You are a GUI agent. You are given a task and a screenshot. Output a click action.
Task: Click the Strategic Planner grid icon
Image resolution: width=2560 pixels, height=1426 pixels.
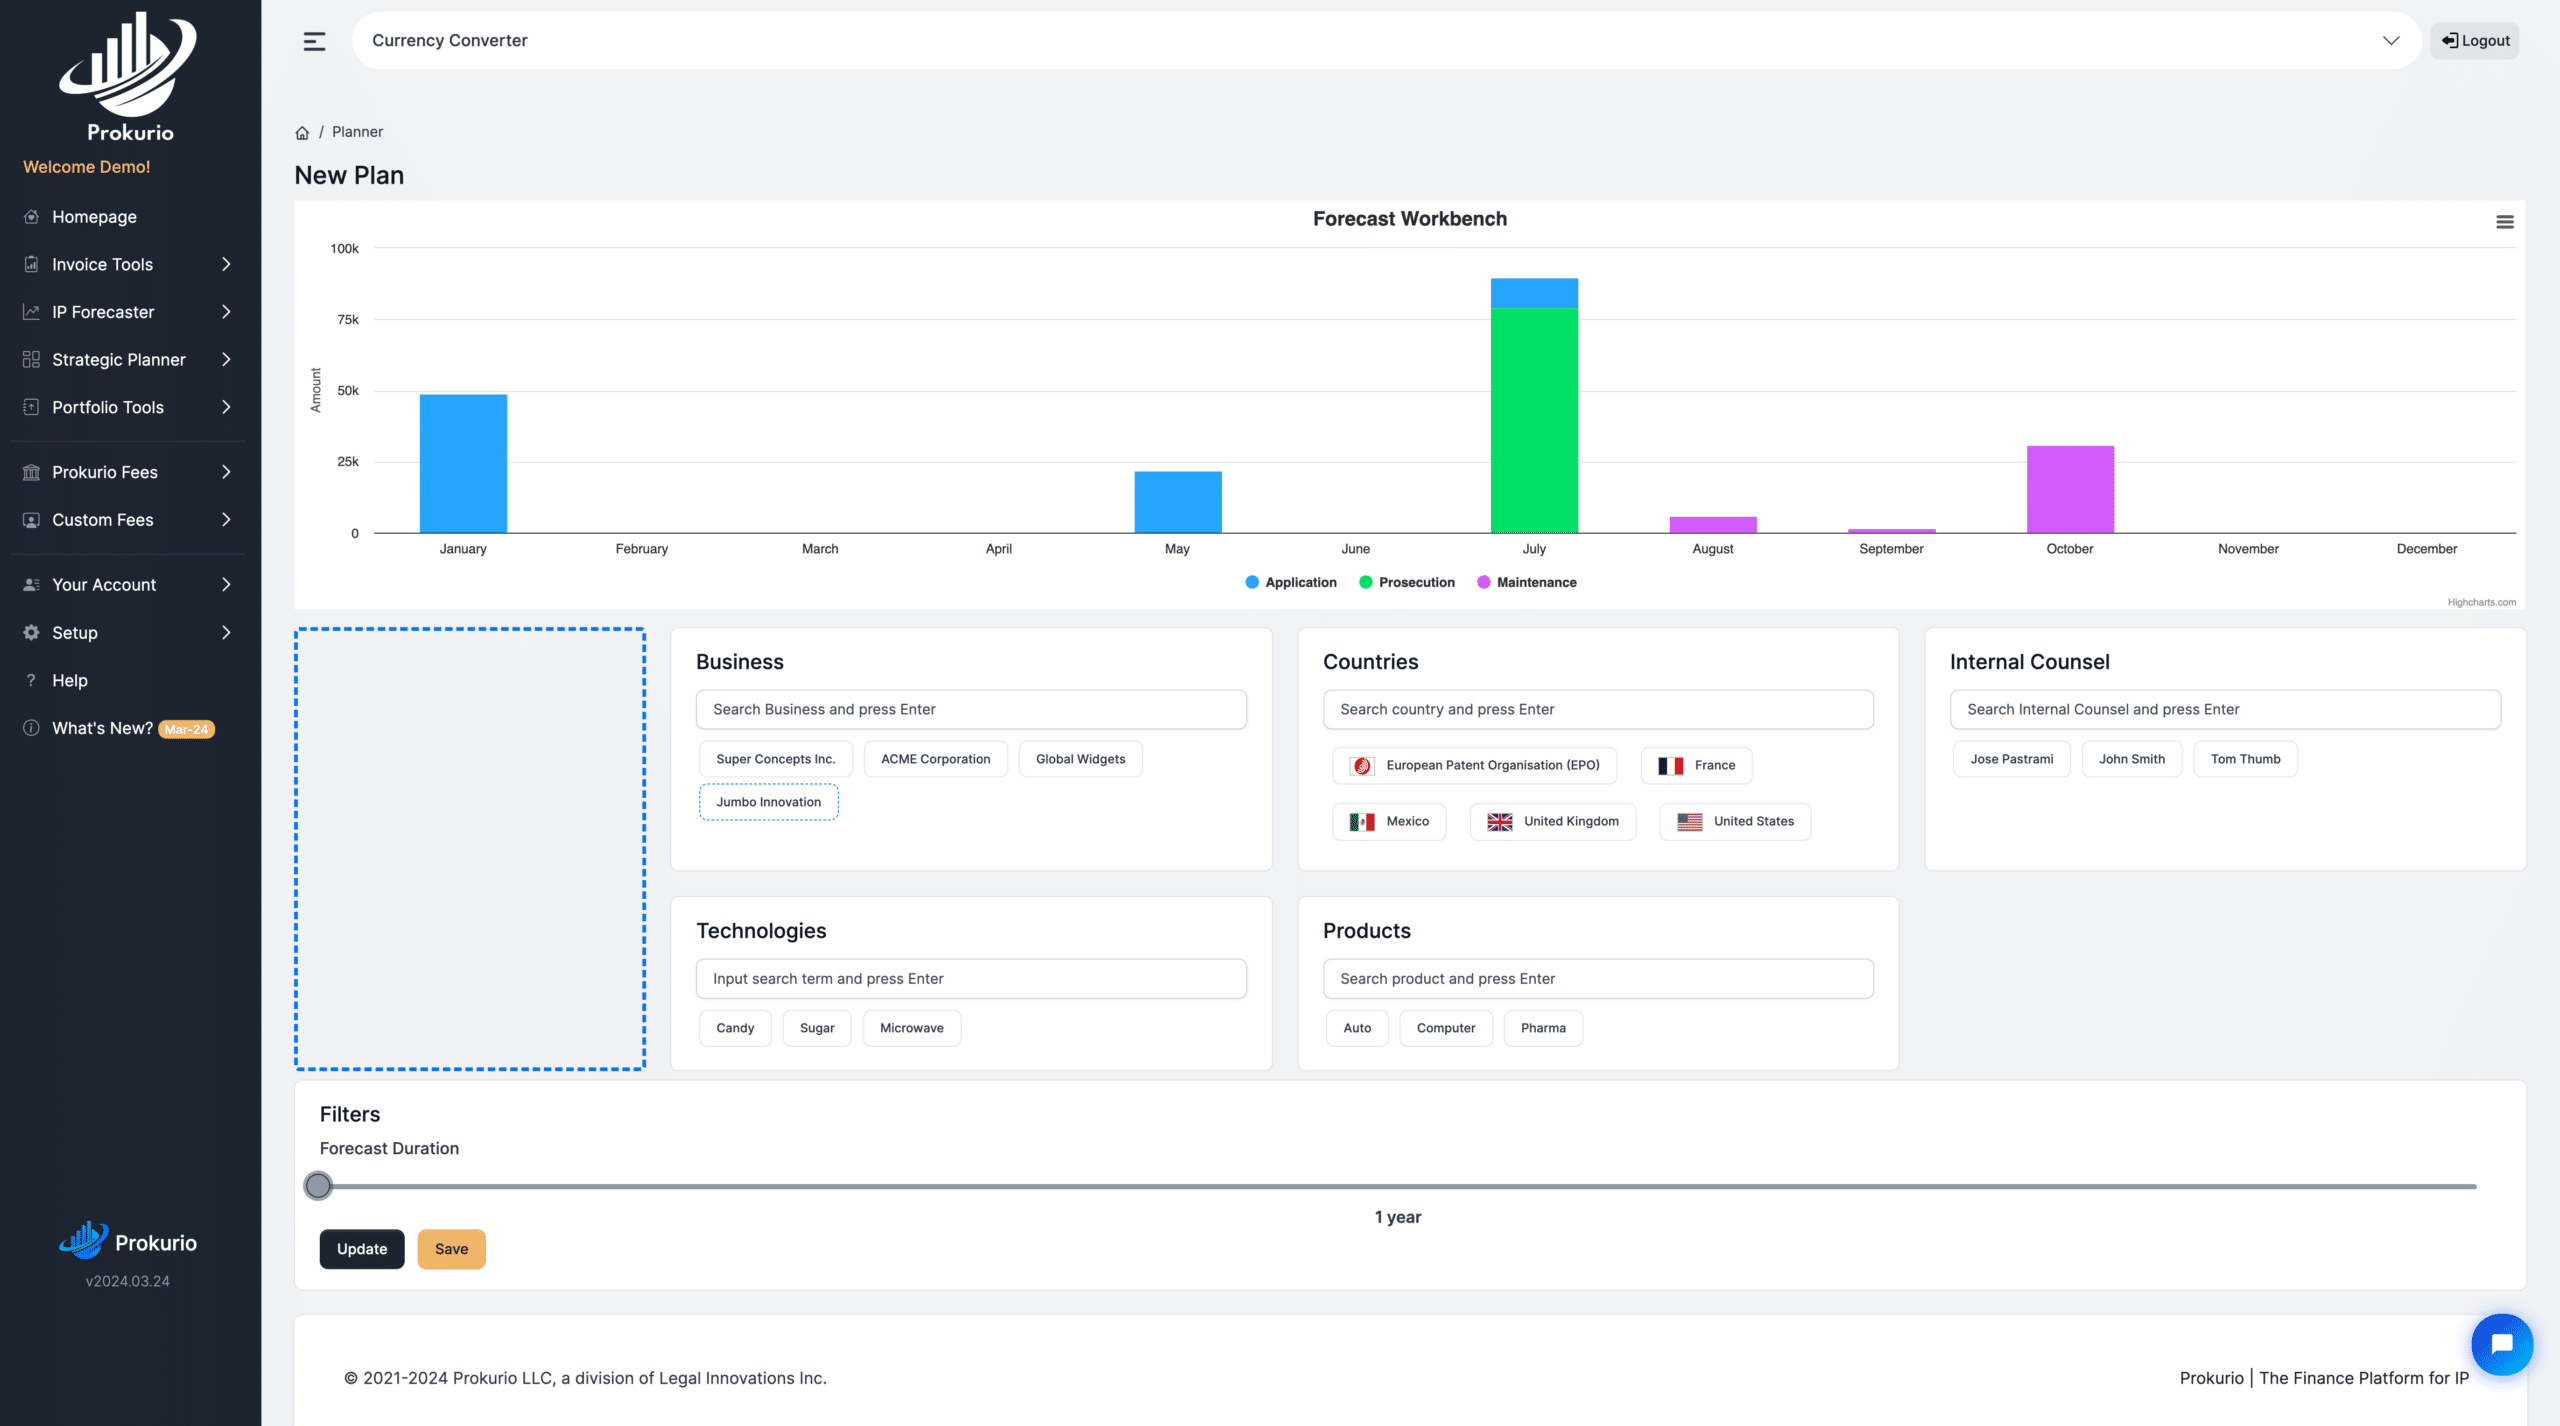coord(31,359)
